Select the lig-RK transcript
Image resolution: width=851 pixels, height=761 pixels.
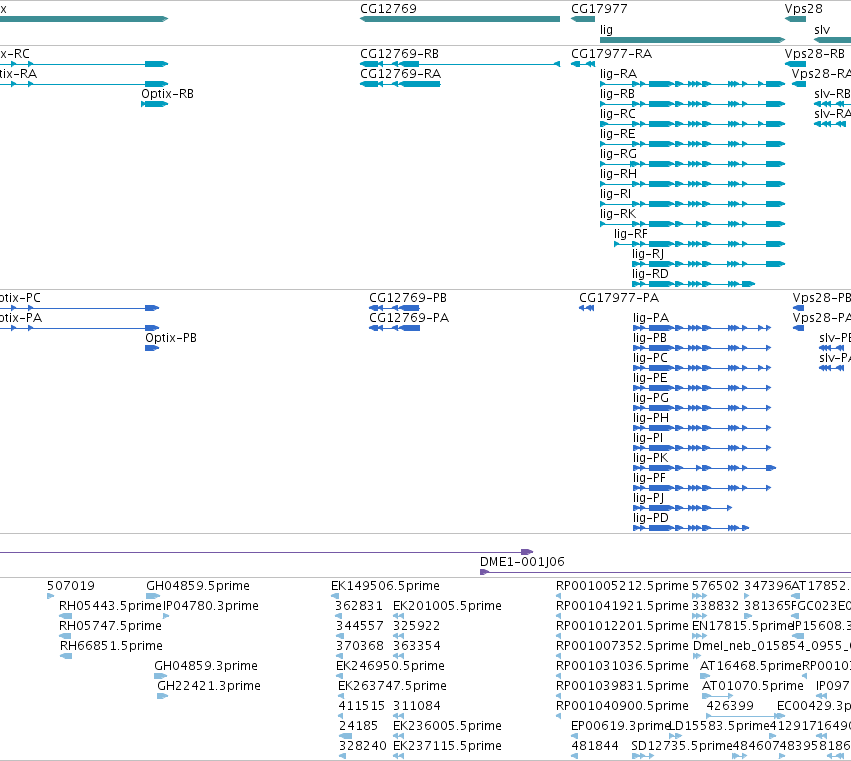(x=618, y=214)
